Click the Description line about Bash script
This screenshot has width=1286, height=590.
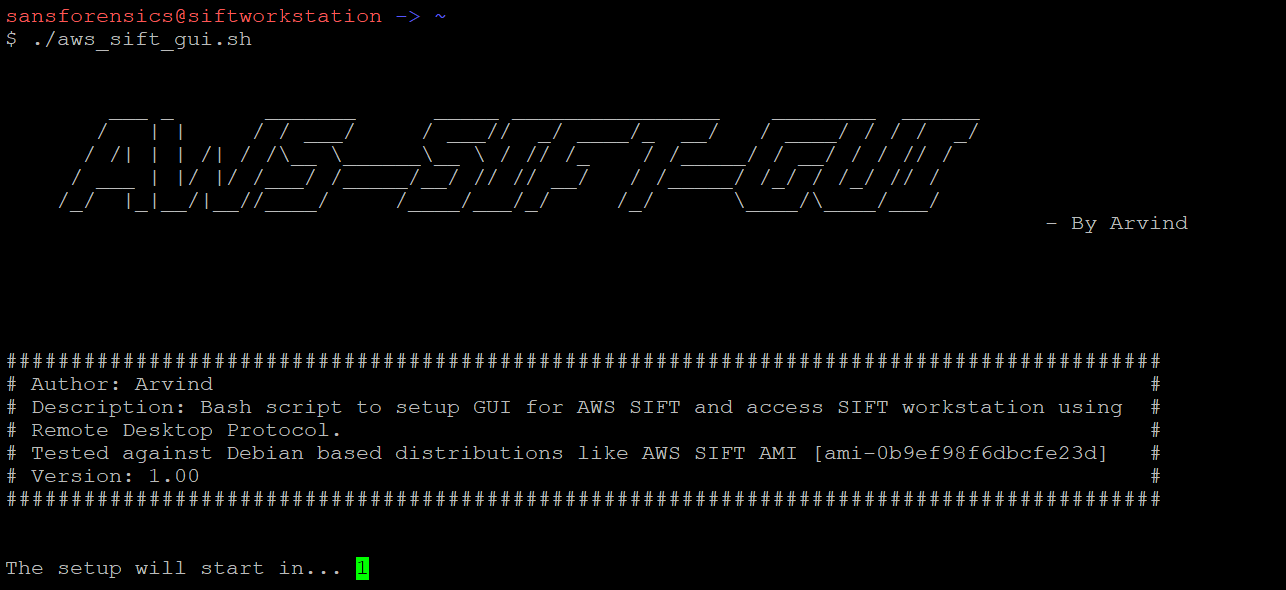pos(577,407)
